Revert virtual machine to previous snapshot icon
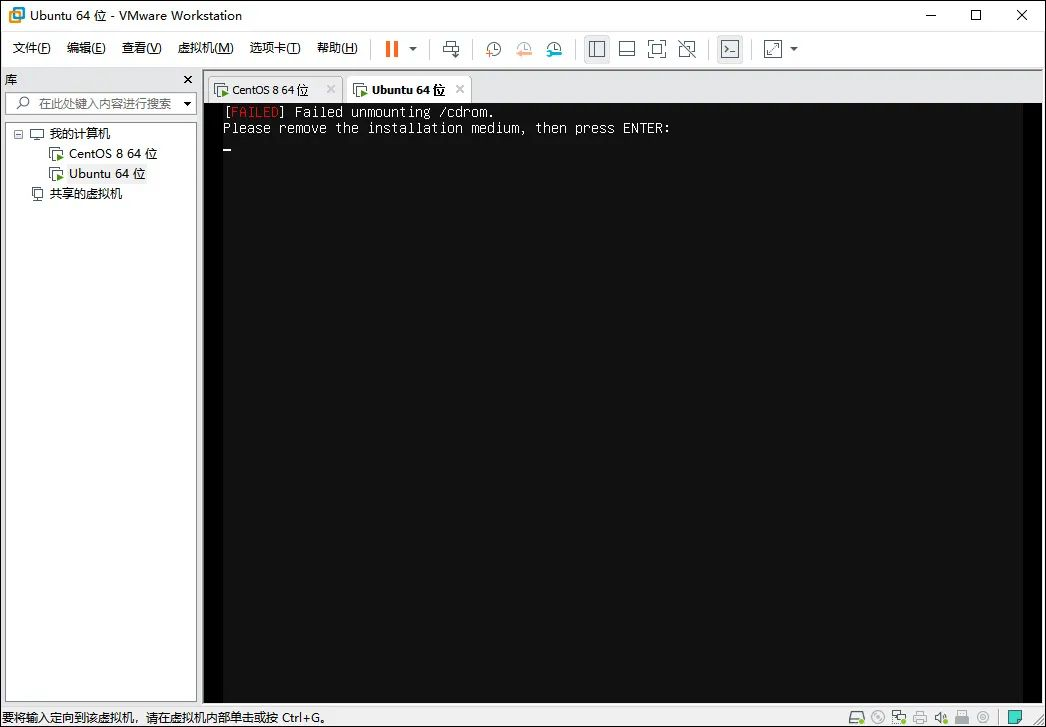This screenshot has height=727, width=1046. [524, 49]
